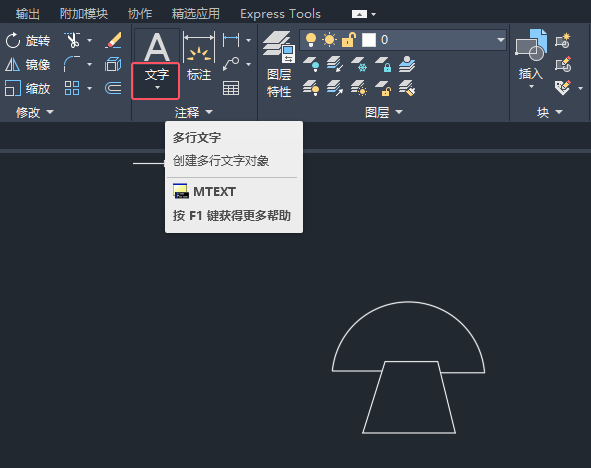Expand the Array tool dropdown arrow

click(89, 89)
